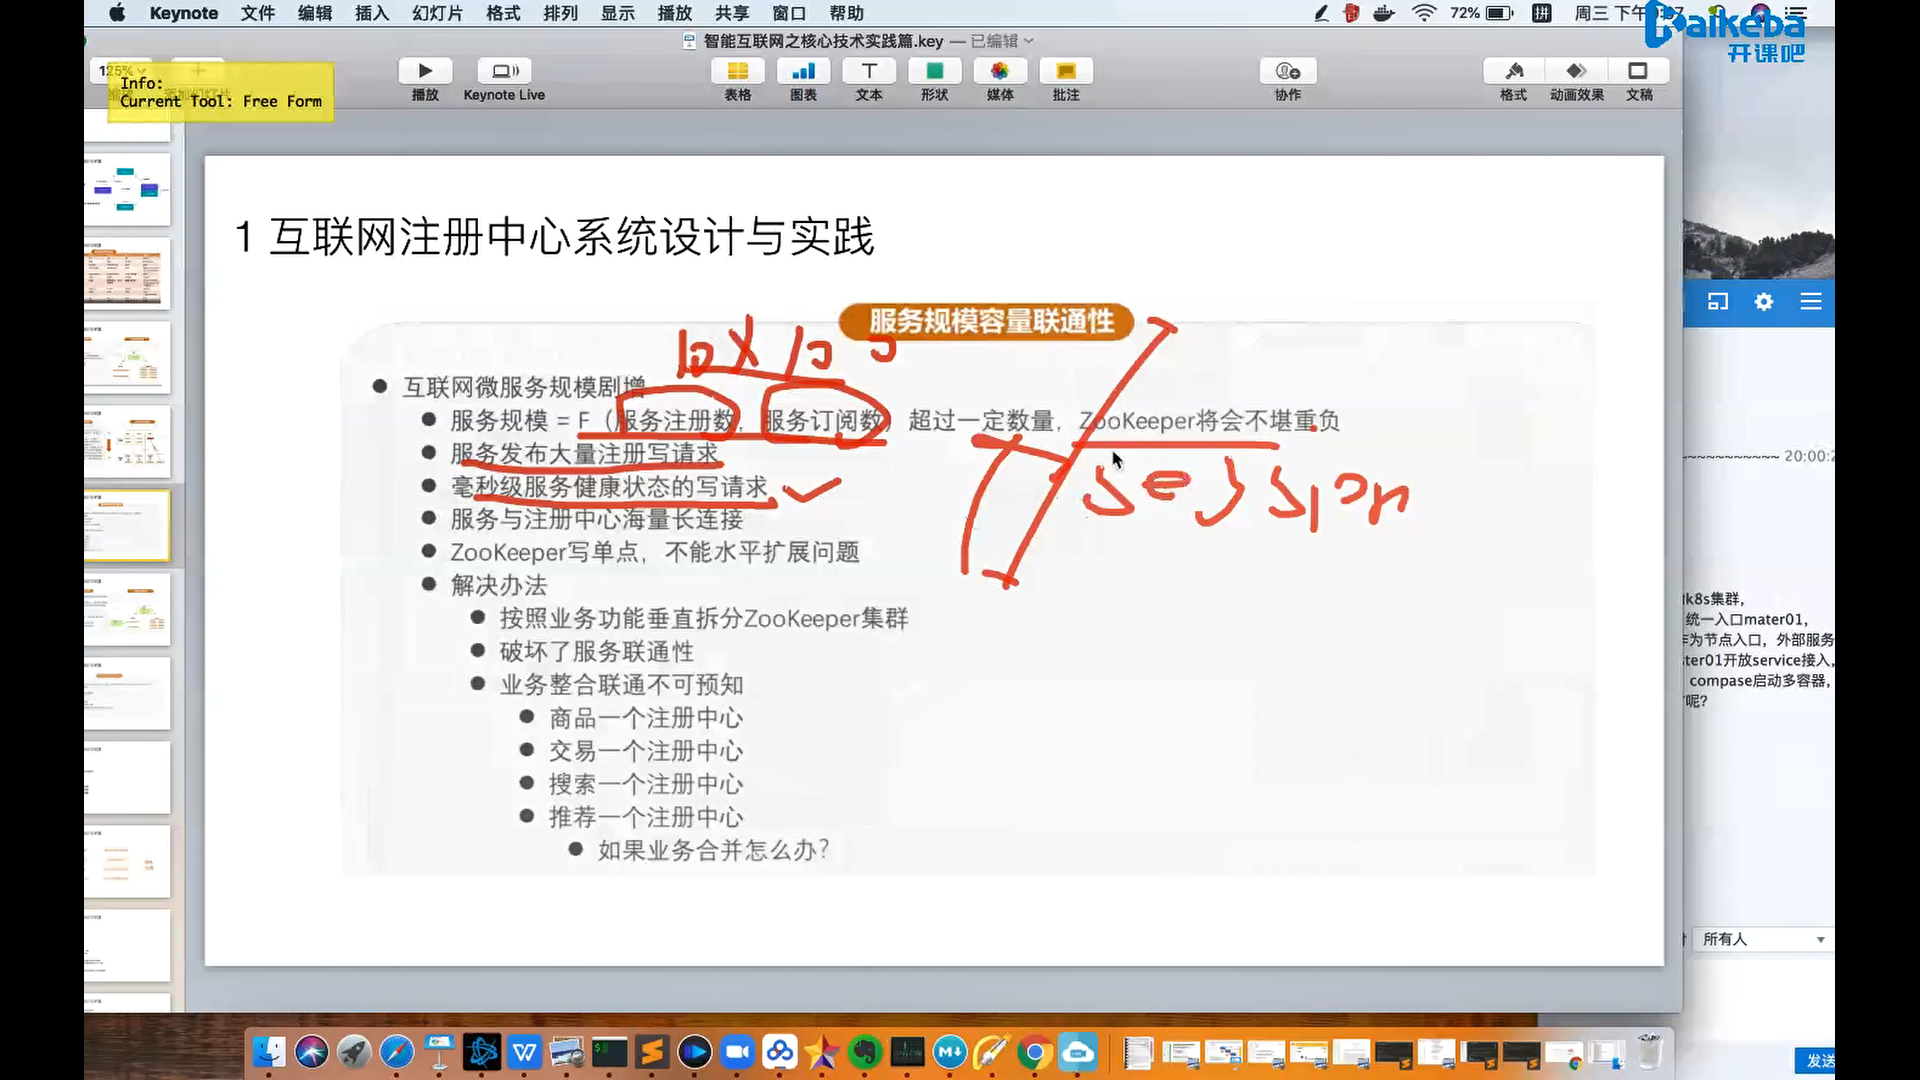Click the Play slideshow button

click(425, 72)
